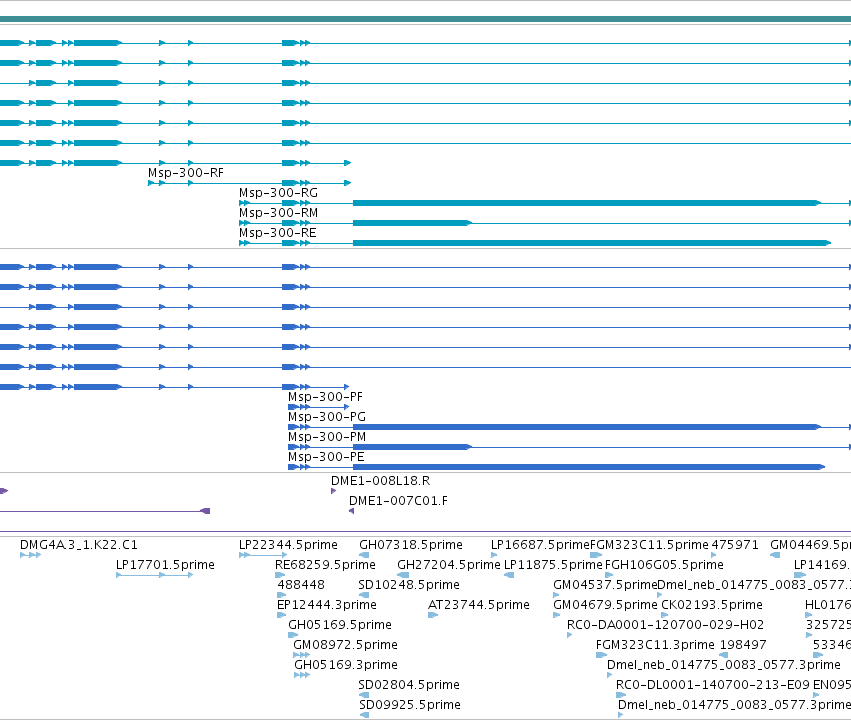The width and height of the screenshot is (851, 720).
Task: Open the DME1-007C01.F feature label
Action: tap(398, 501)
